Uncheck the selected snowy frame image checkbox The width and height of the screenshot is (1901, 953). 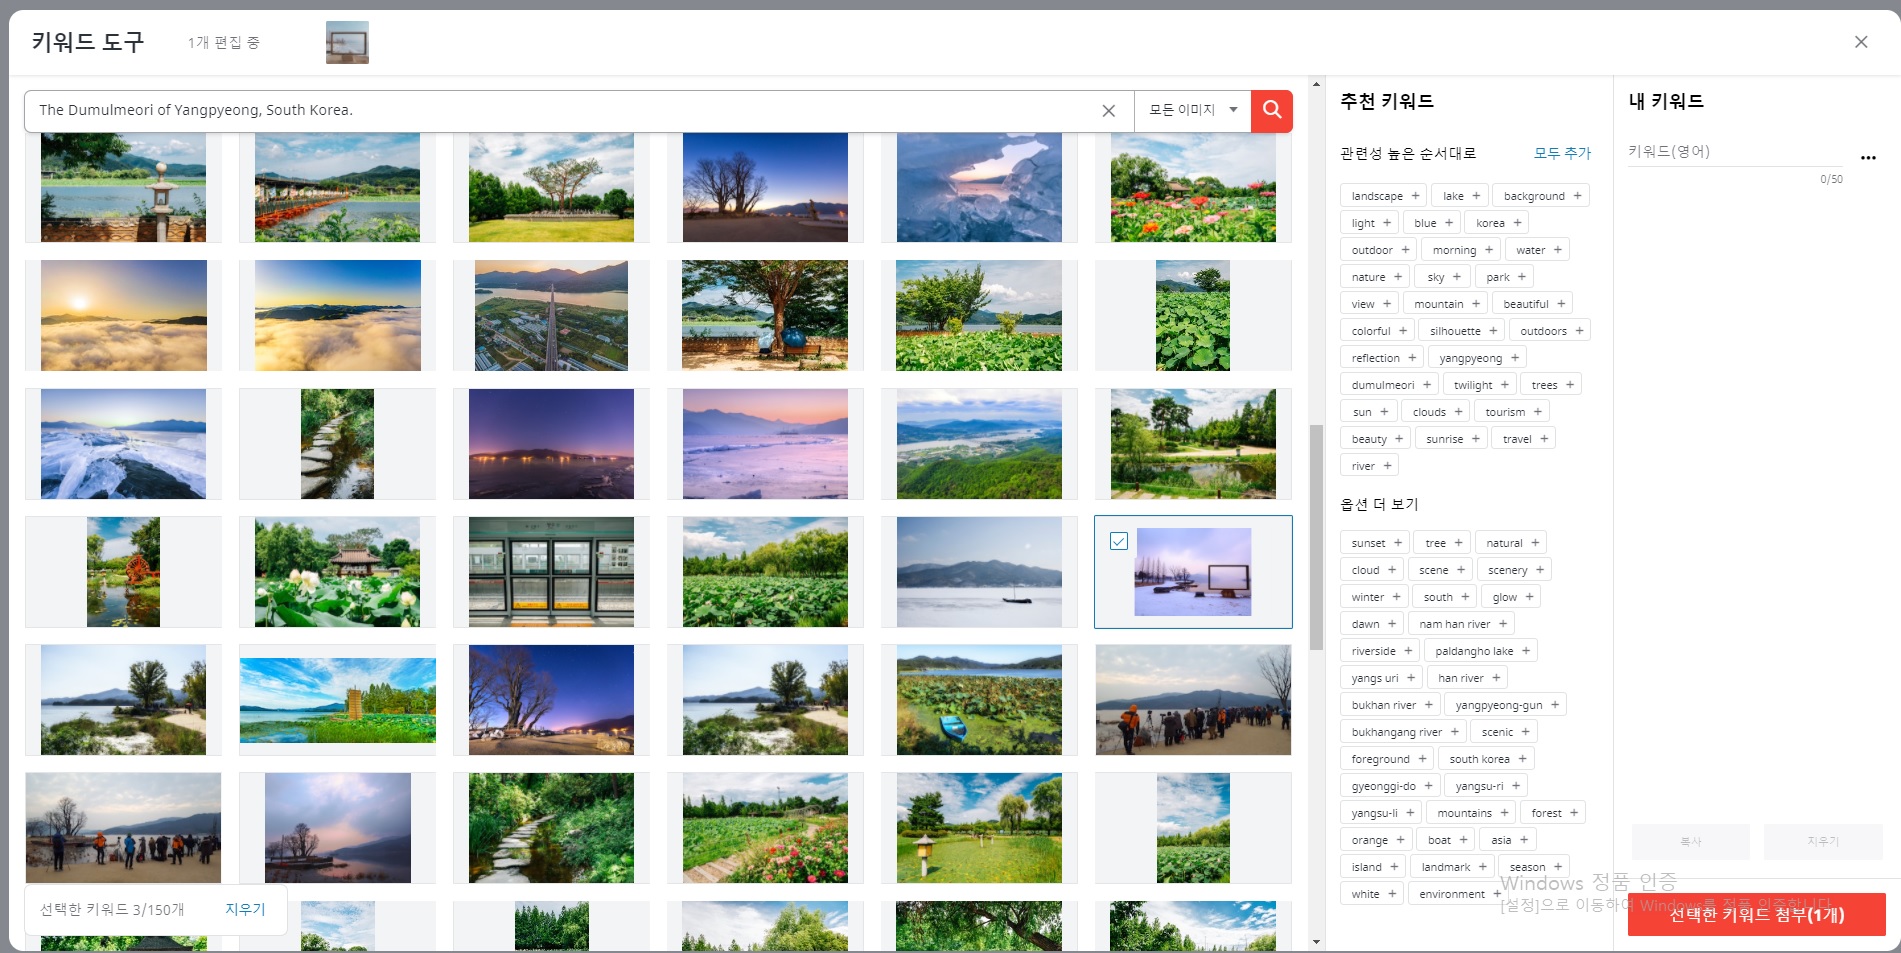[x=1119, y=541]
